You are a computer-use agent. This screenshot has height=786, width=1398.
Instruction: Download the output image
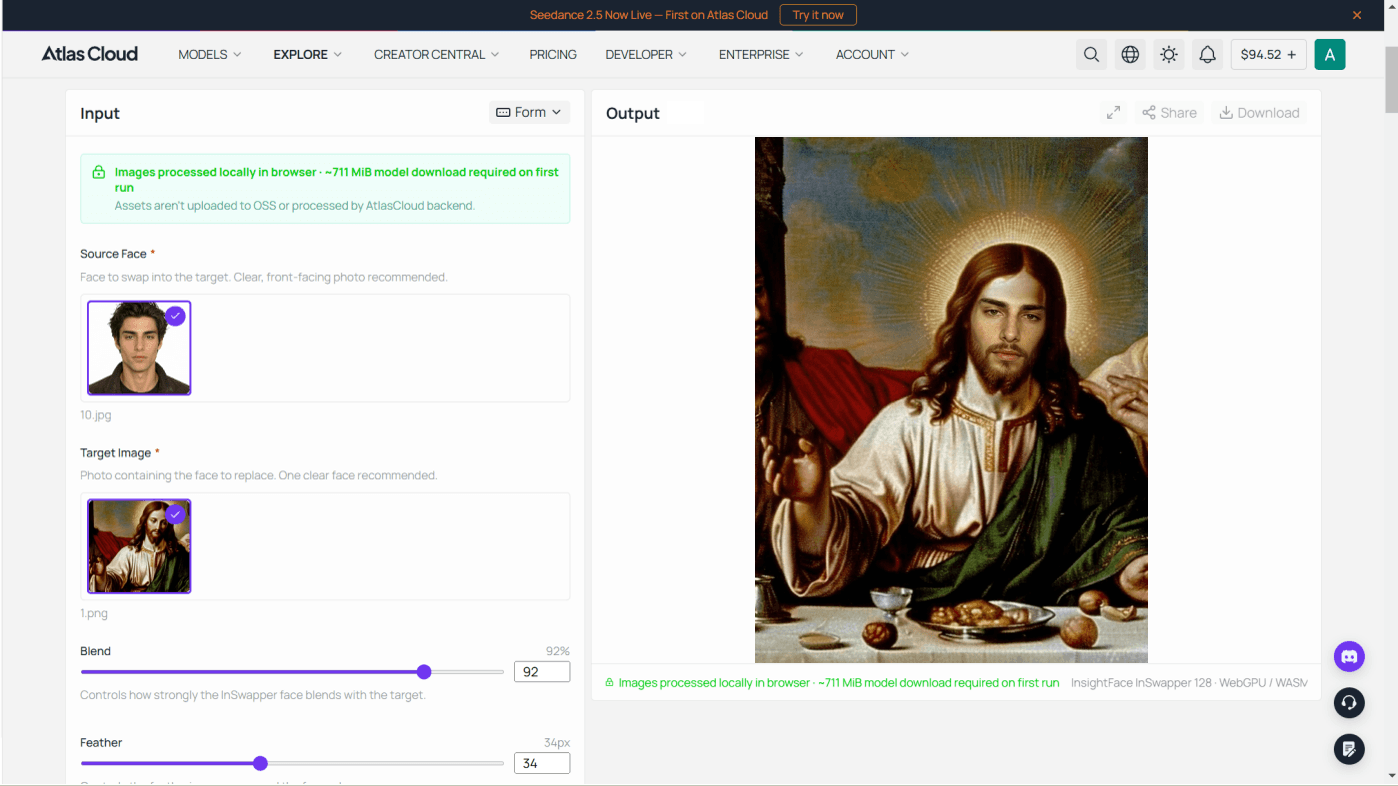1259,113
